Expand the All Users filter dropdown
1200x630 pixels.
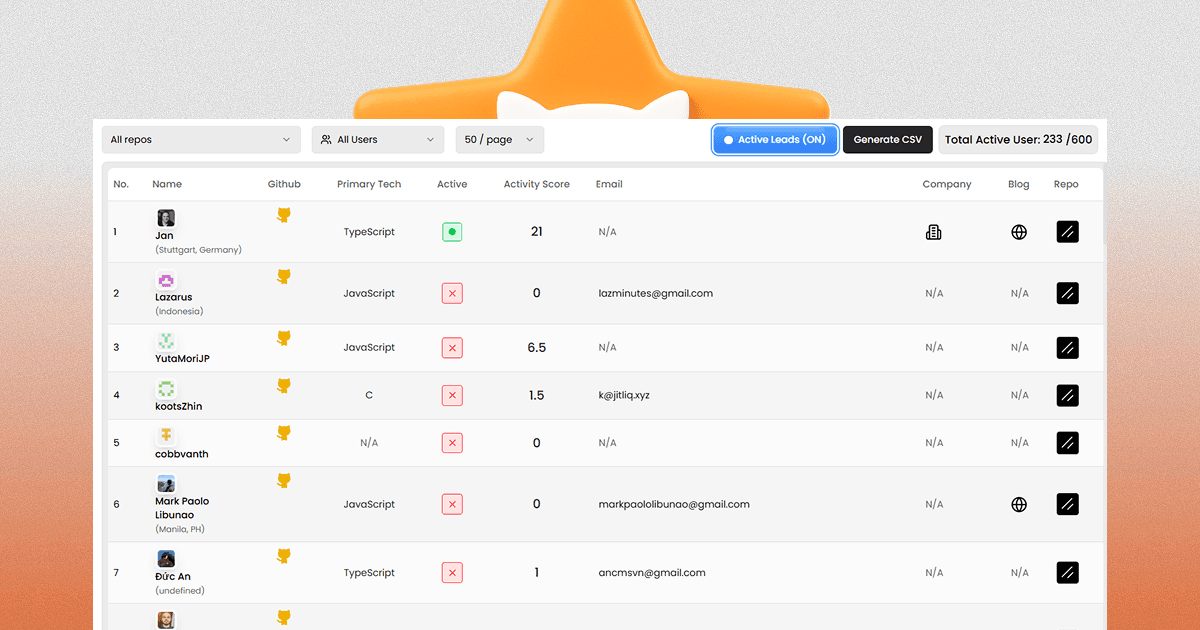pos(378,139)
